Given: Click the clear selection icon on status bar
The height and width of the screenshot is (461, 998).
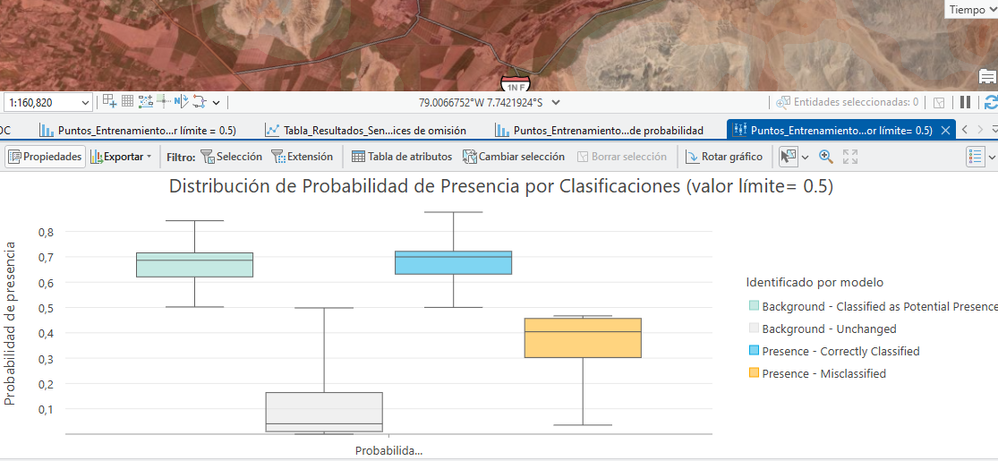Looking at the screenshot, I should point(939,102).
